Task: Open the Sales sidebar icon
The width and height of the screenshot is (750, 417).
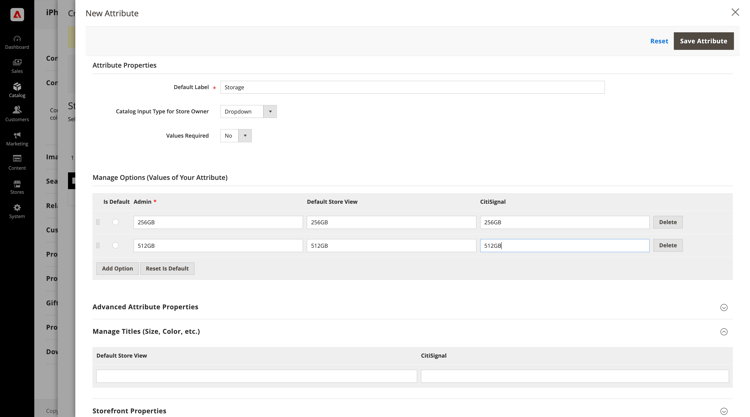Action: pos(17,66)
